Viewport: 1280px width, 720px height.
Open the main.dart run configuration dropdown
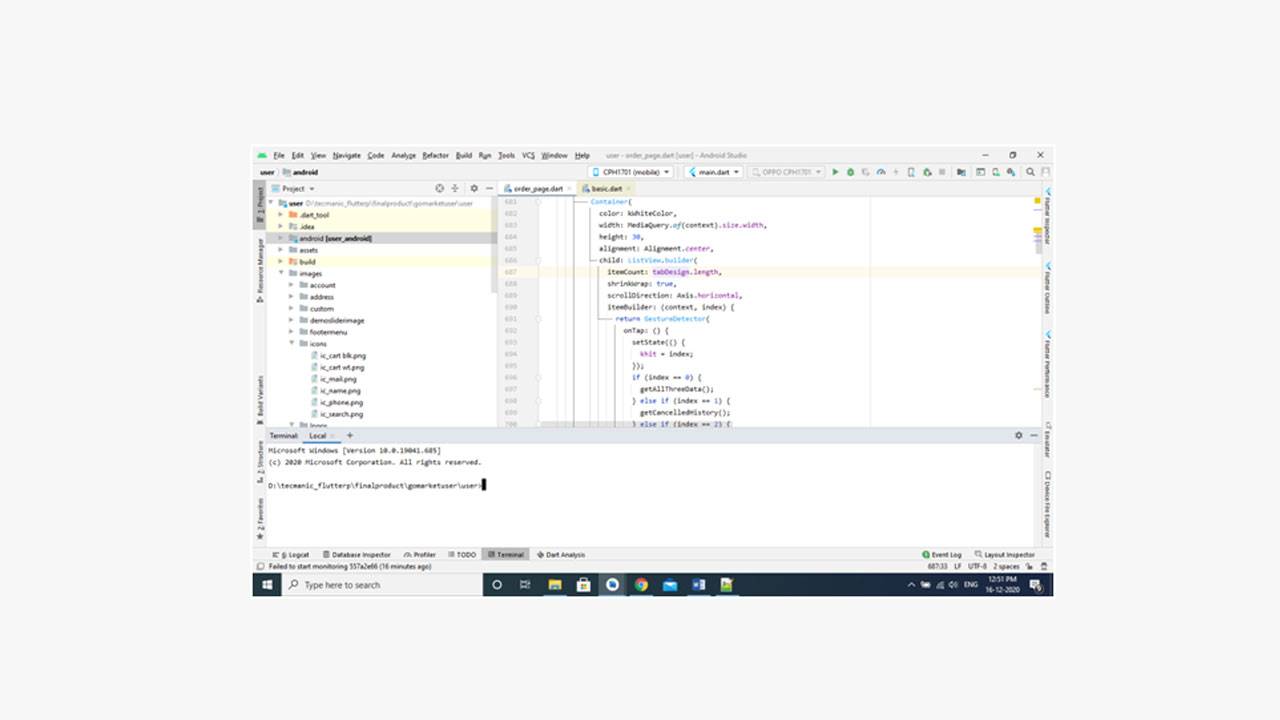(x=714, y=172)
